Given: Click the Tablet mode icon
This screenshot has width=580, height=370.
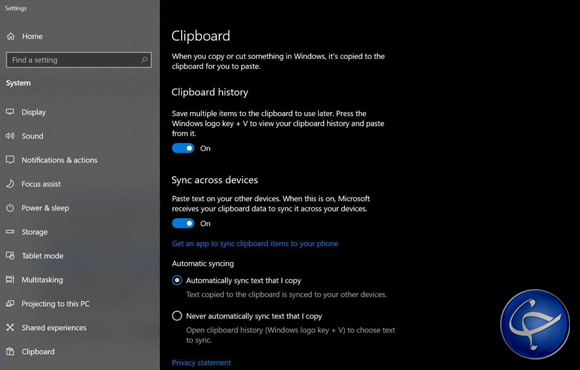Looking at the screenshot, I should pyautogui.click(x=10, y=256).
